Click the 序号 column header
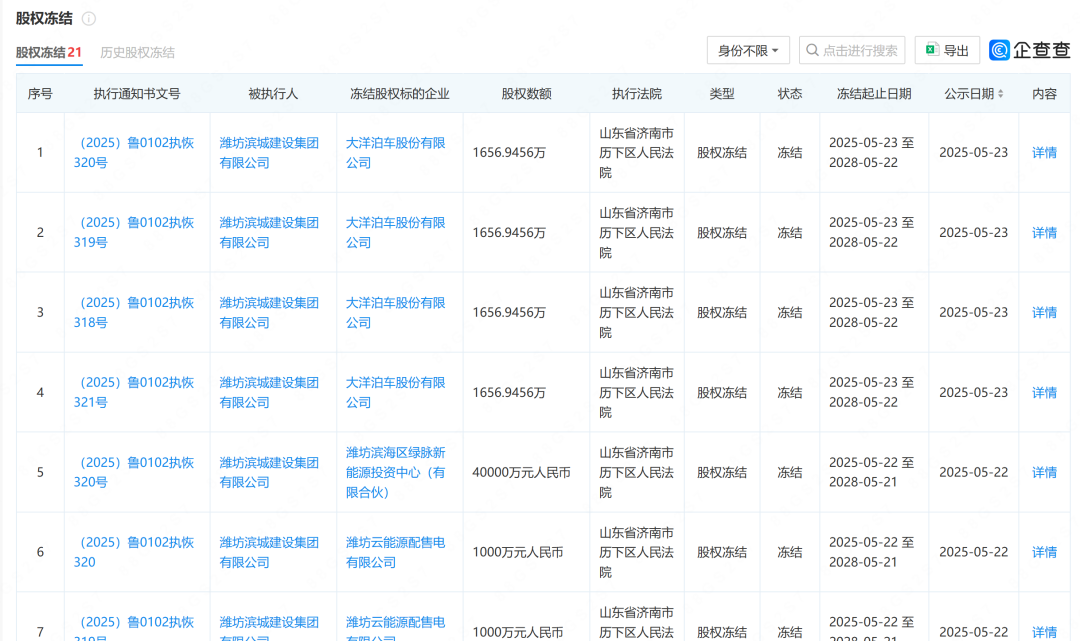This screenshot has width=1080, height=641. coord(40,94)
